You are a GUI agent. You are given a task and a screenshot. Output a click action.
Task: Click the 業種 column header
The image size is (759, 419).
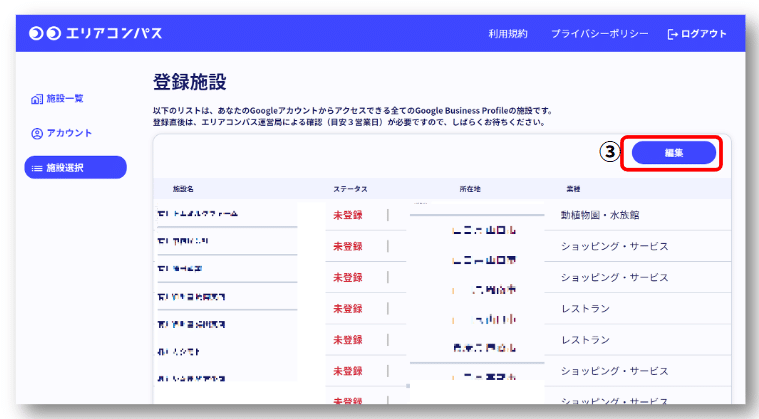pos(574,188)
